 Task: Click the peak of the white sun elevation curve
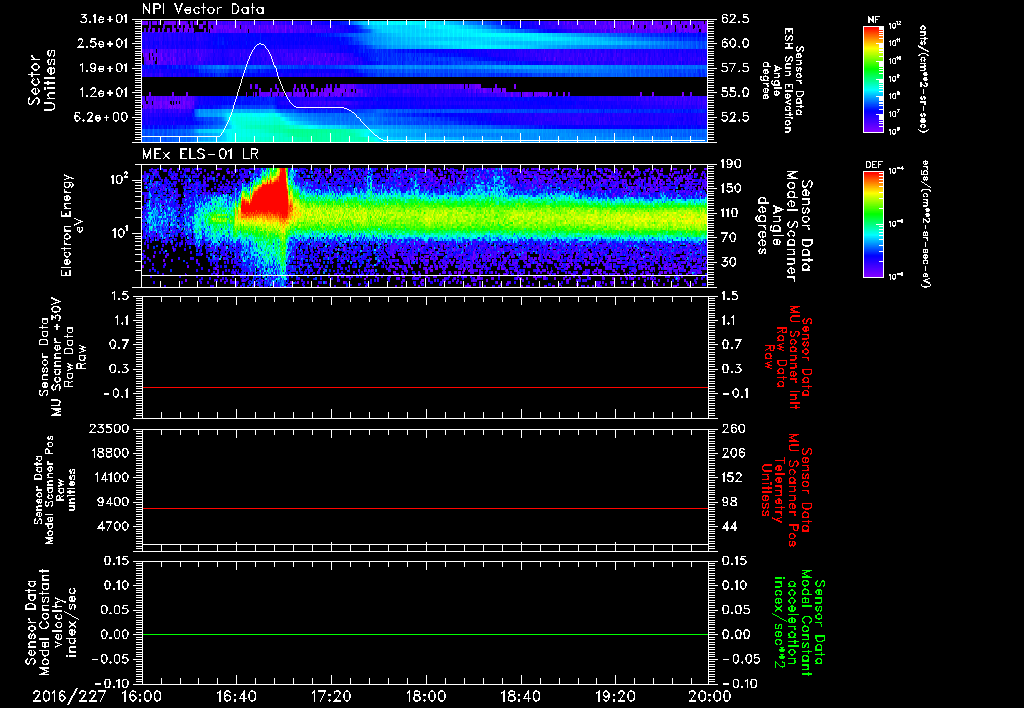coord(261,44)
